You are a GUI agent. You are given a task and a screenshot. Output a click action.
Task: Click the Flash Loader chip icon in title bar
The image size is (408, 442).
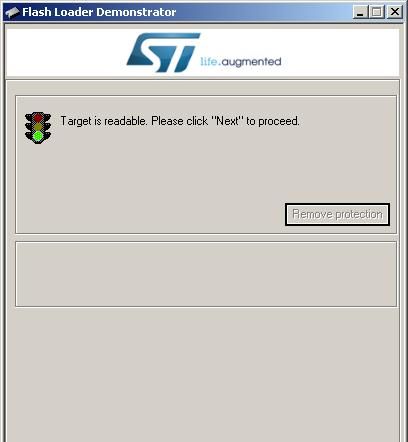point(12,12)
